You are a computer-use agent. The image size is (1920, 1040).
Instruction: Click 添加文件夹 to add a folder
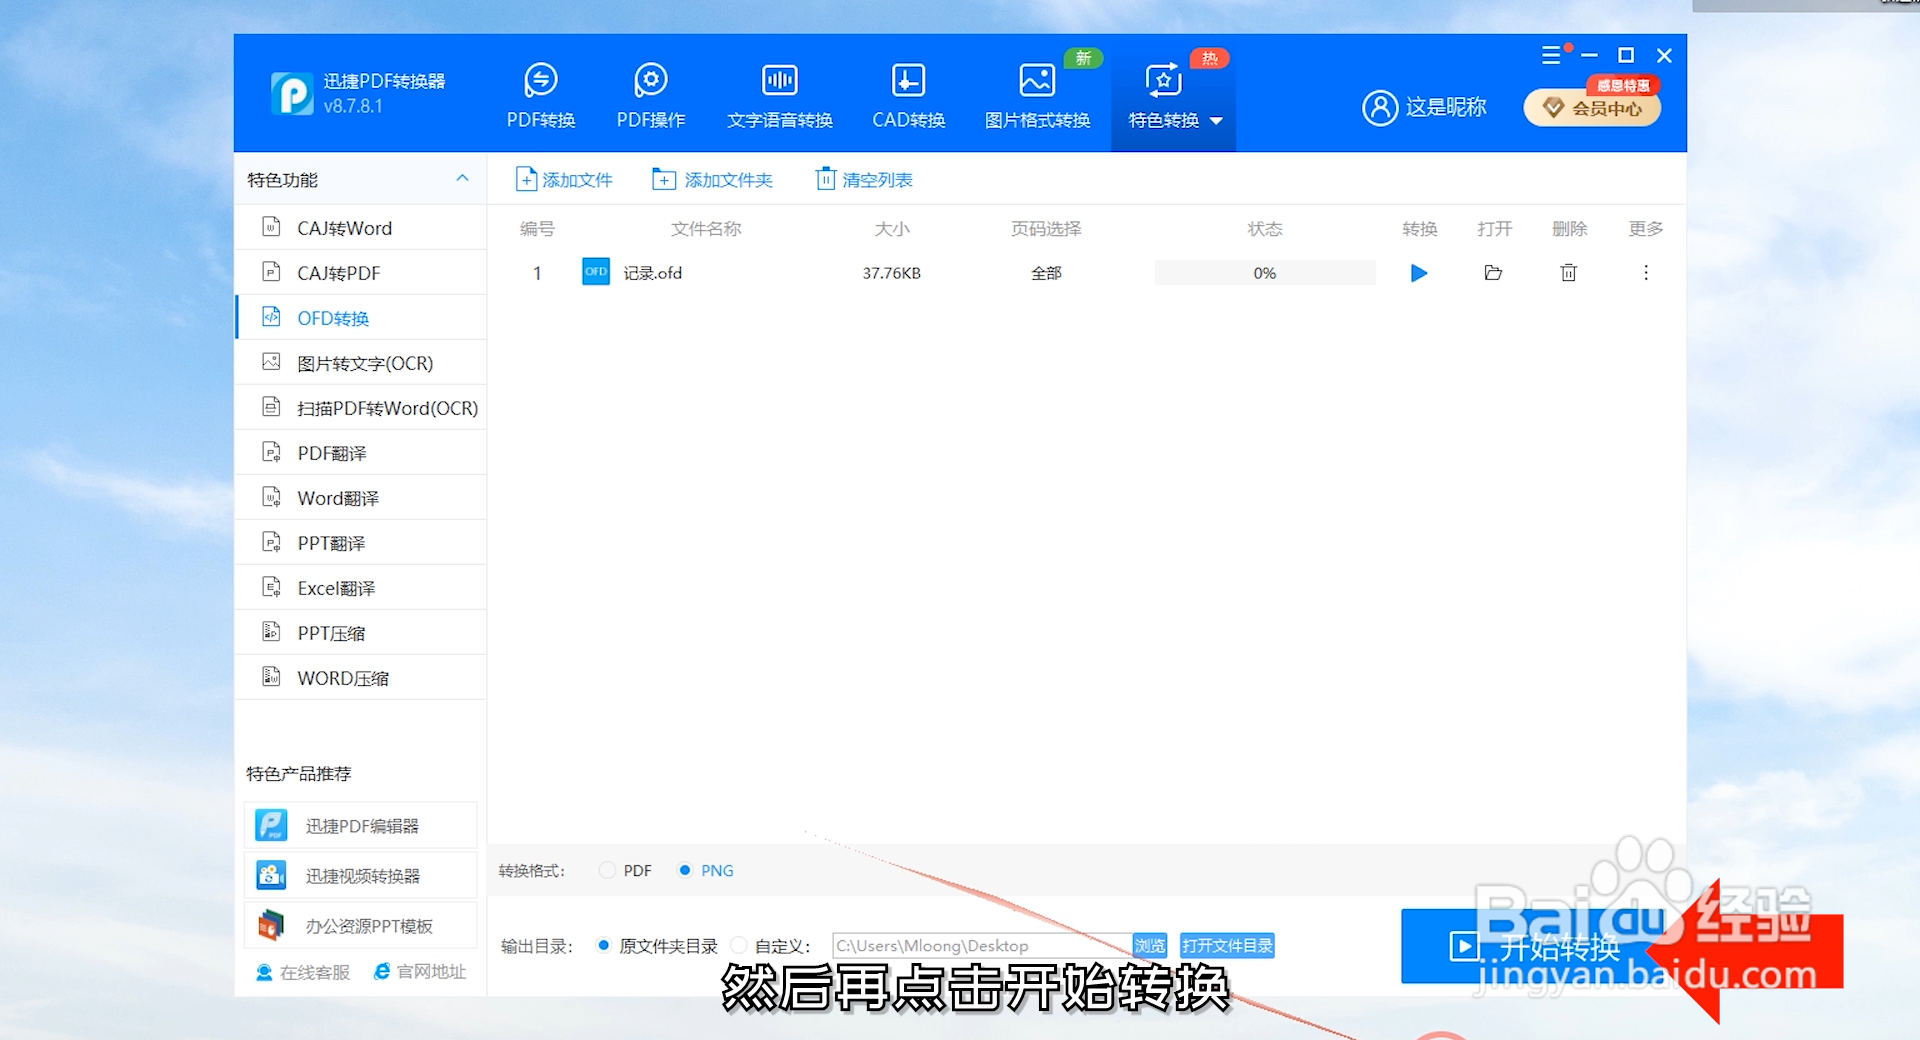click(712, 180)
